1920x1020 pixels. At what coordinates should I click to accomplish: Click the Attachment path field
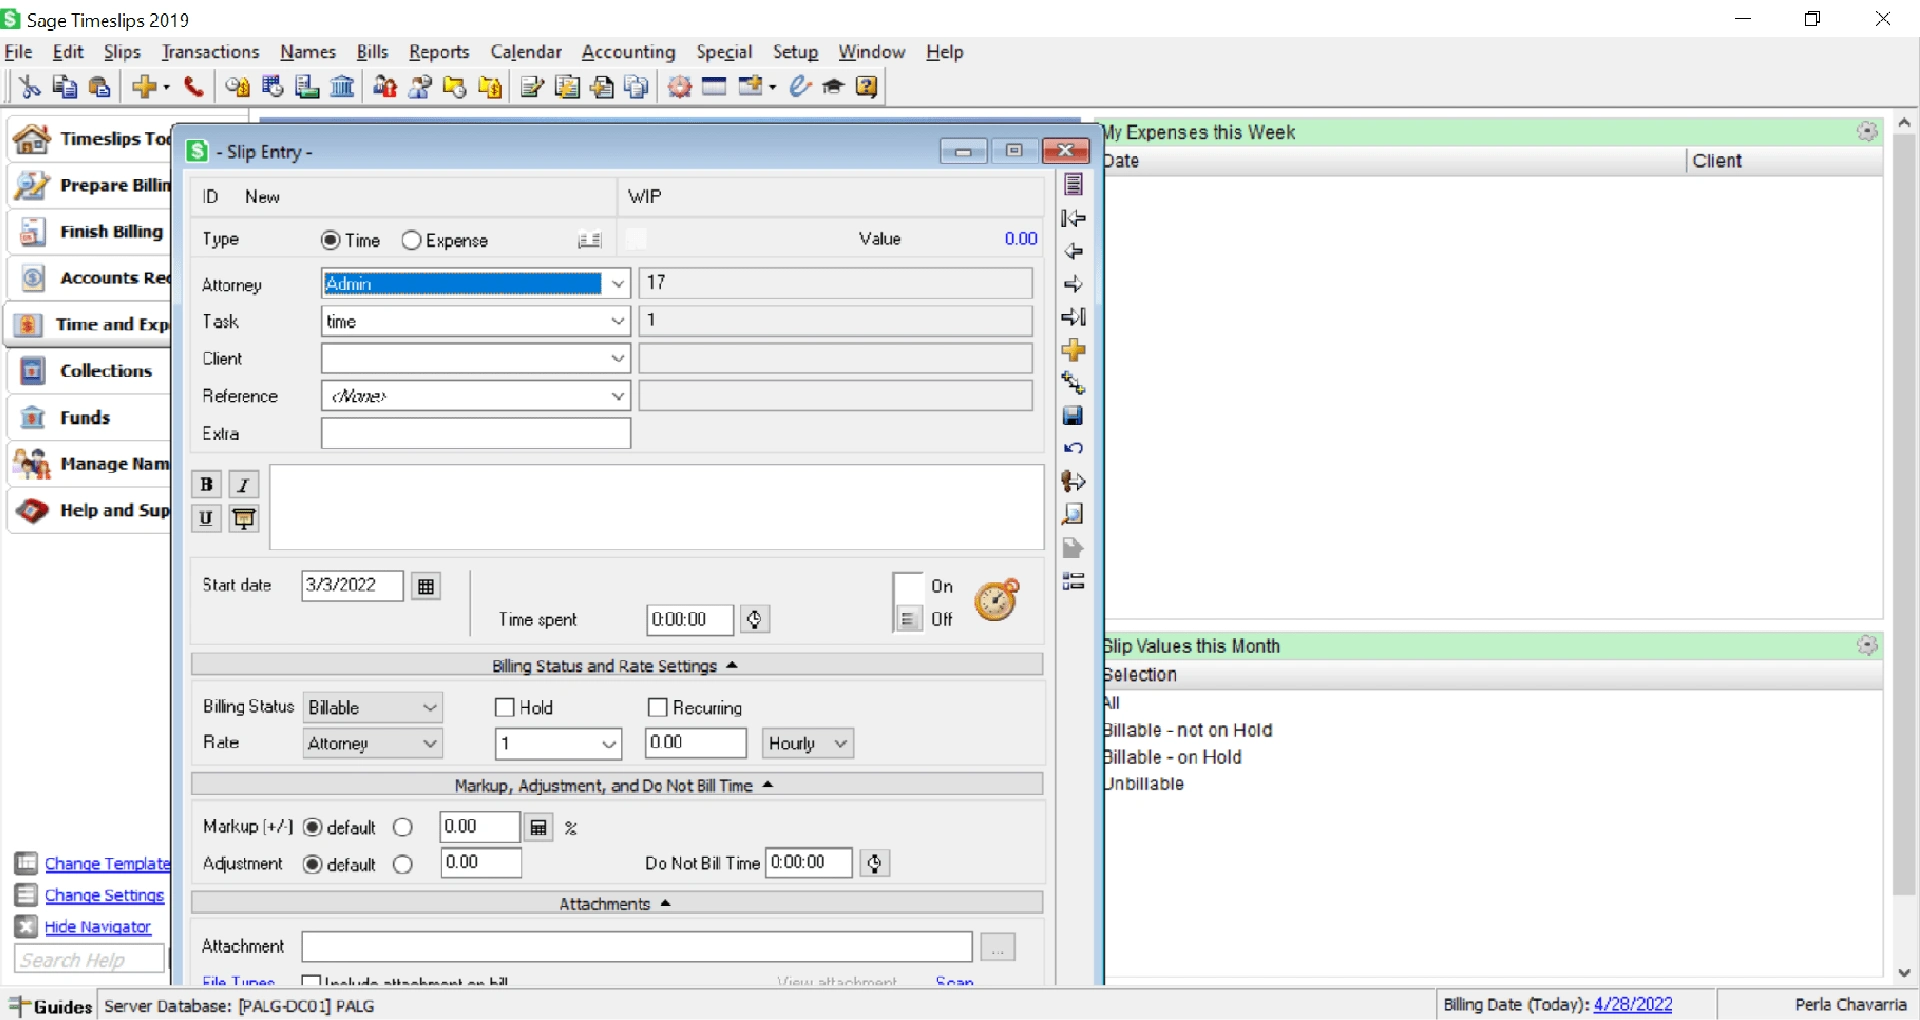pos(637,947)
